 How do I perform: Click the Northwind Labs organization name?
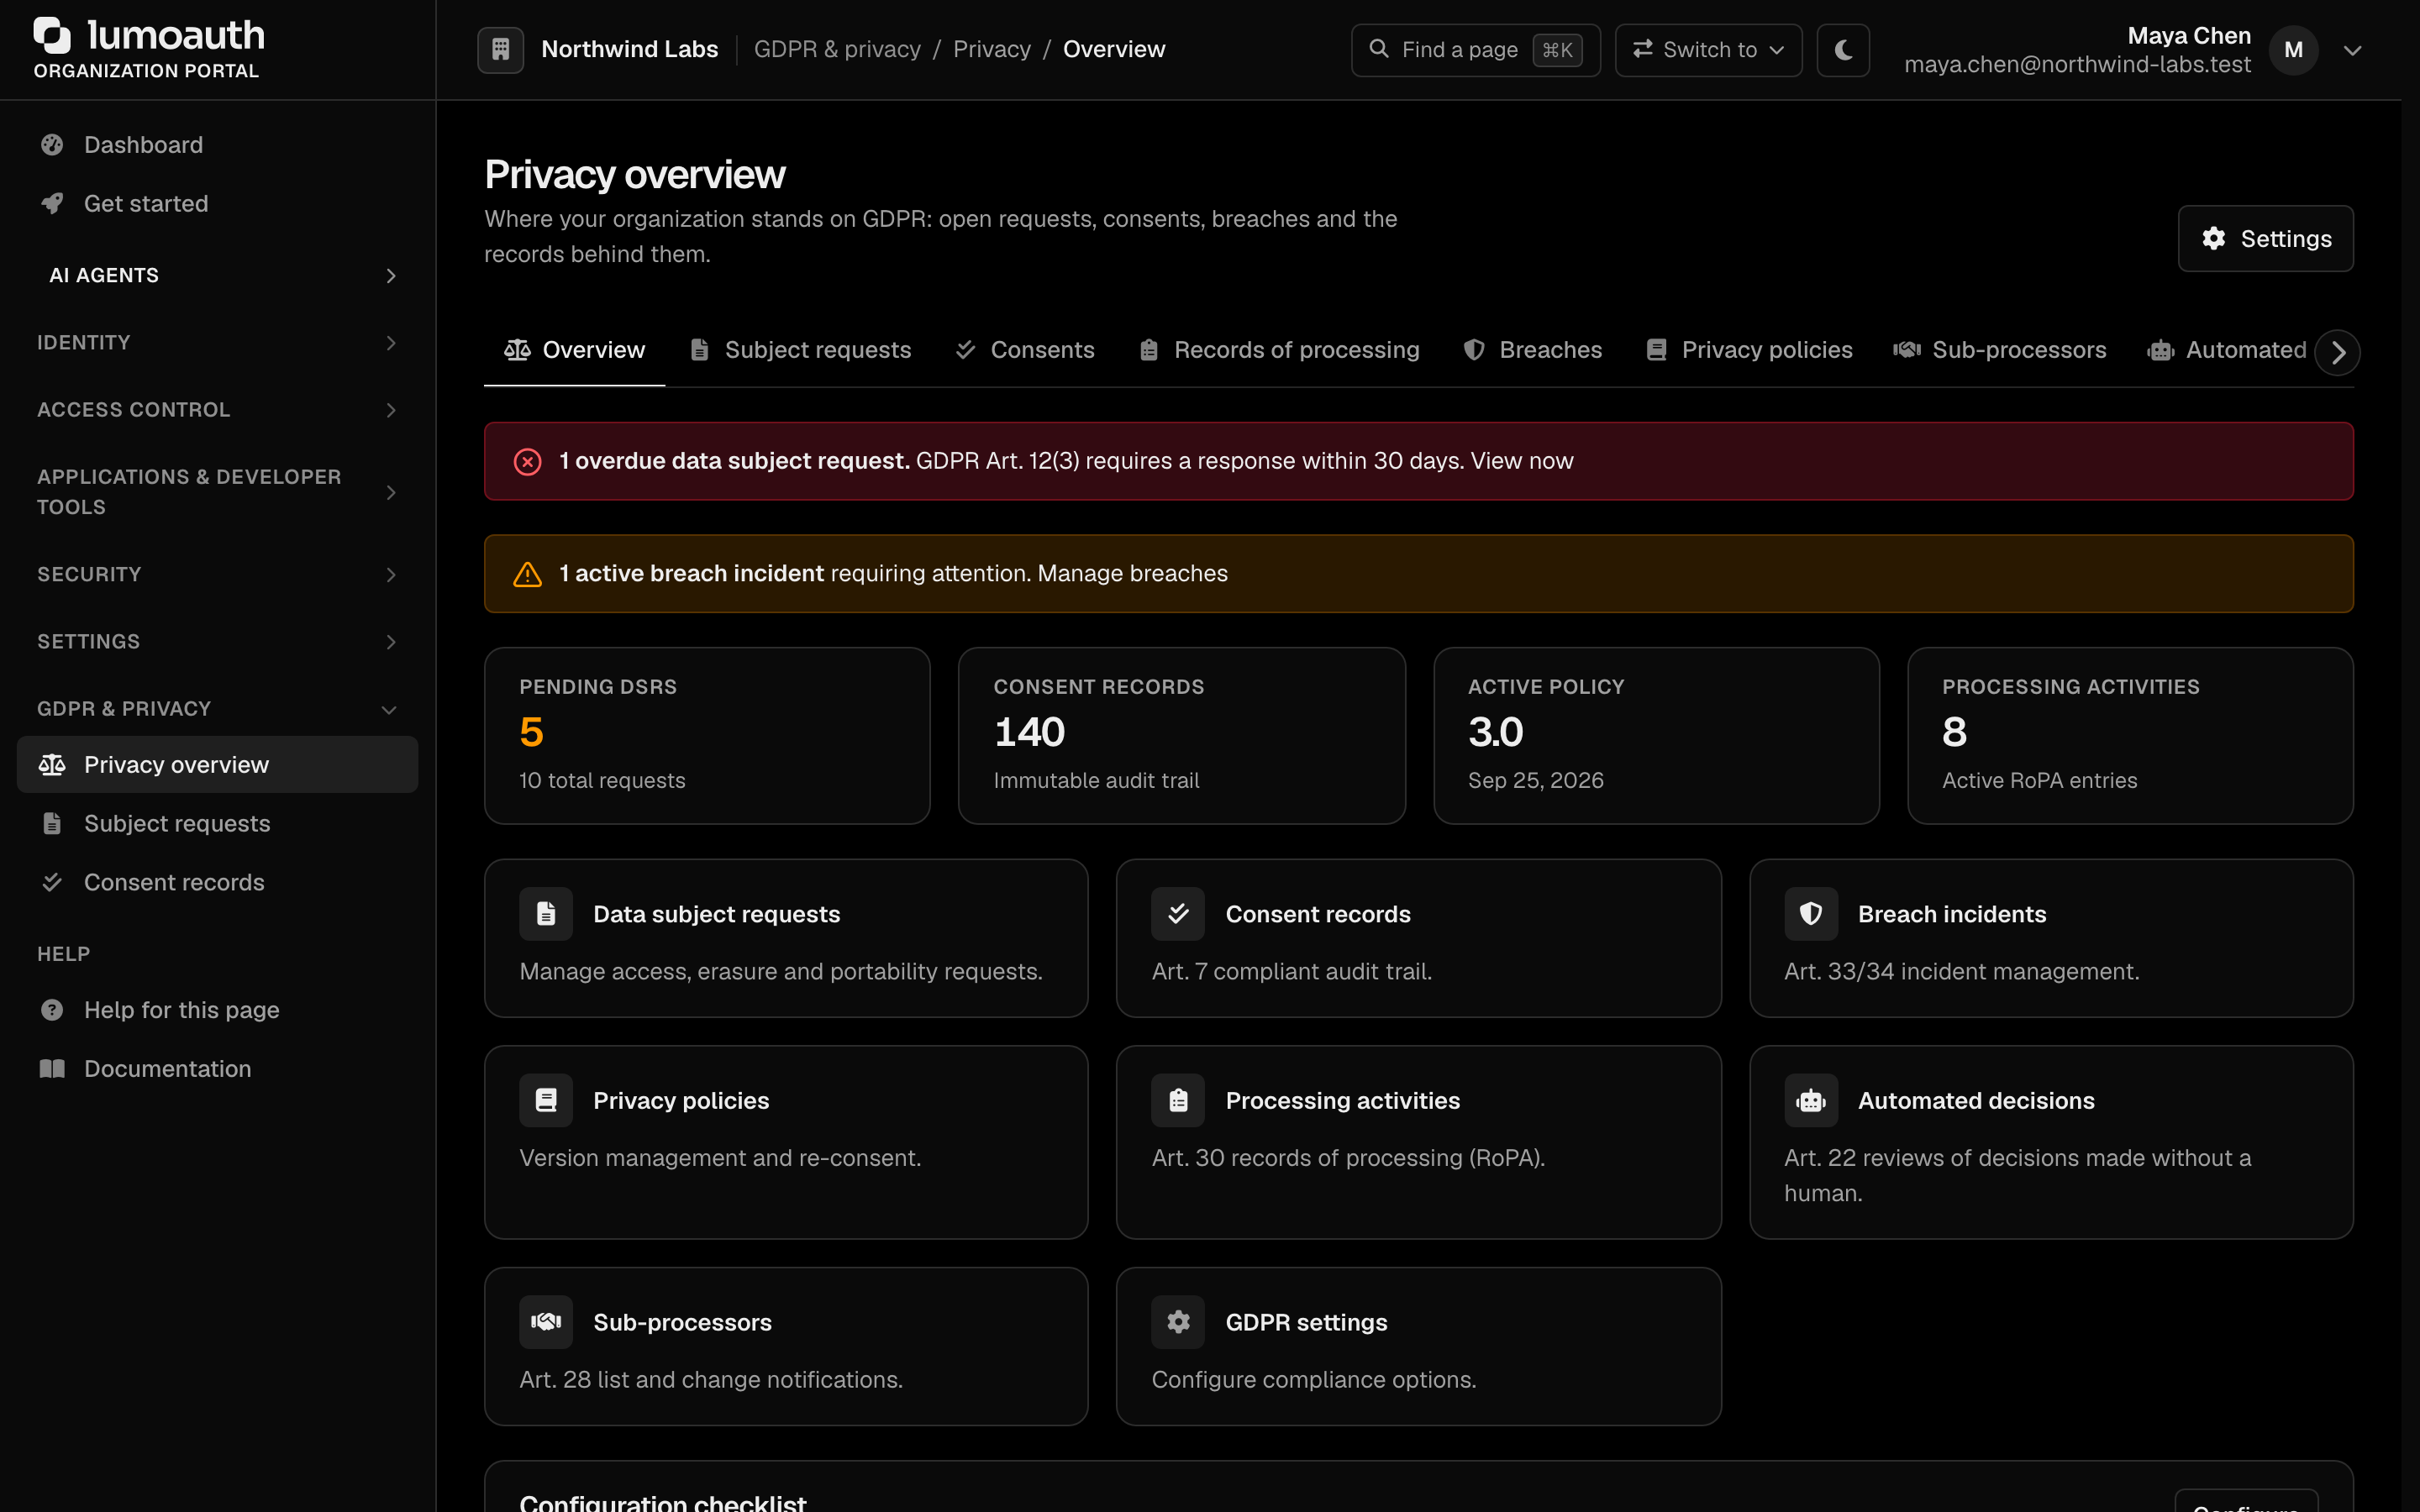[x=629, y=49]
